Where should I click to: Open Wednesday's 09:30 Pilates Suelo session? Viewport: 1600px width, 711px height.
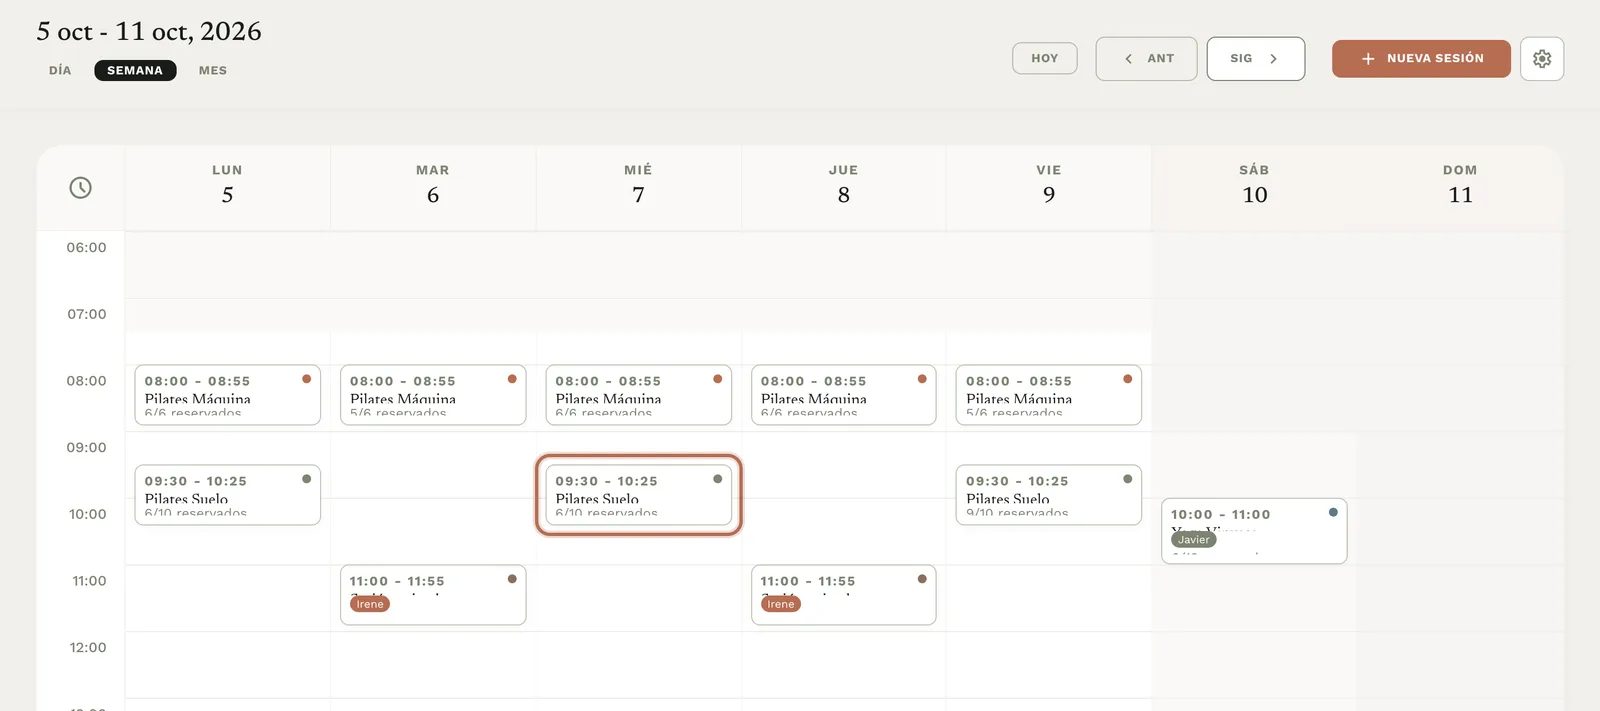tap(639, 495)
